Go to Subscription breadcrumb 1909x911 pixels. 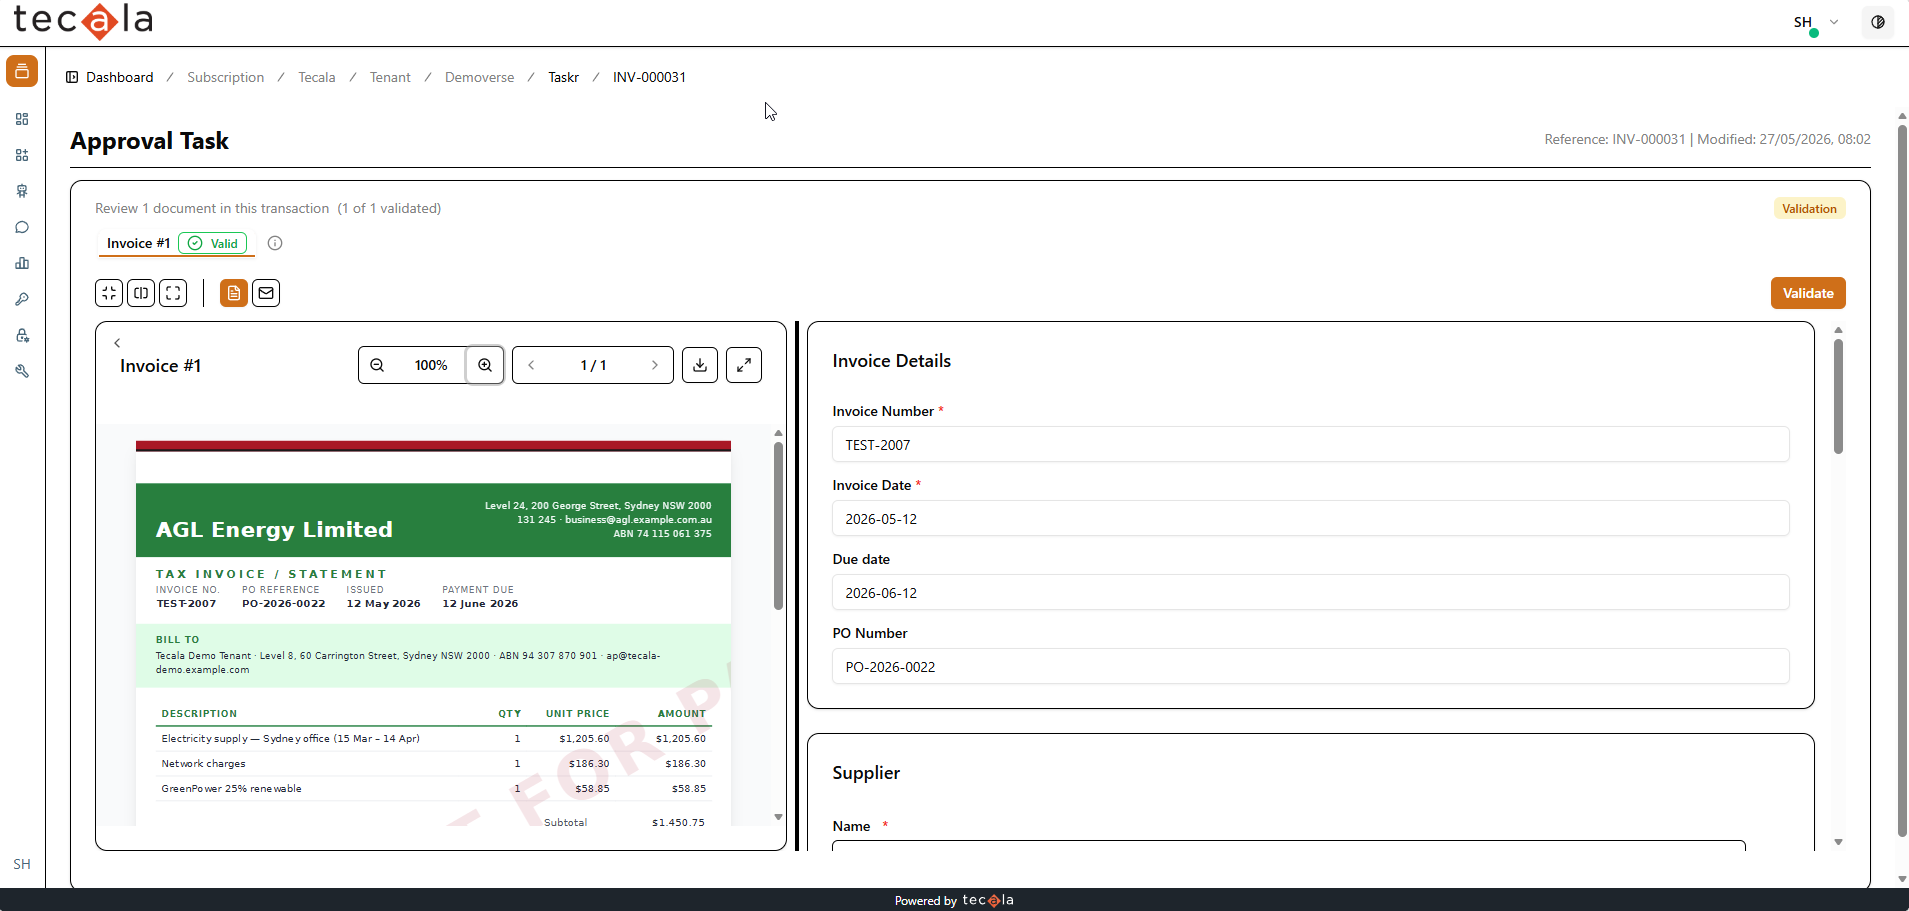(226, 77)
